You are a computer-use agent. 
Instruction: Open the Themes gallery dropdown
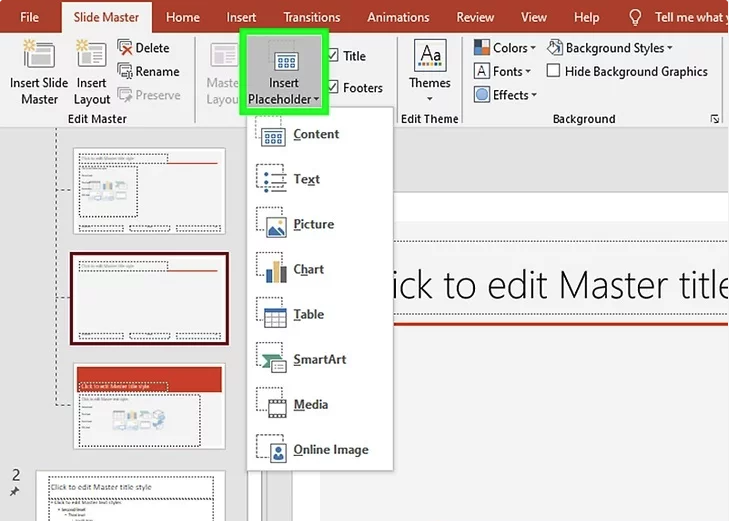[x=430, y=71]
